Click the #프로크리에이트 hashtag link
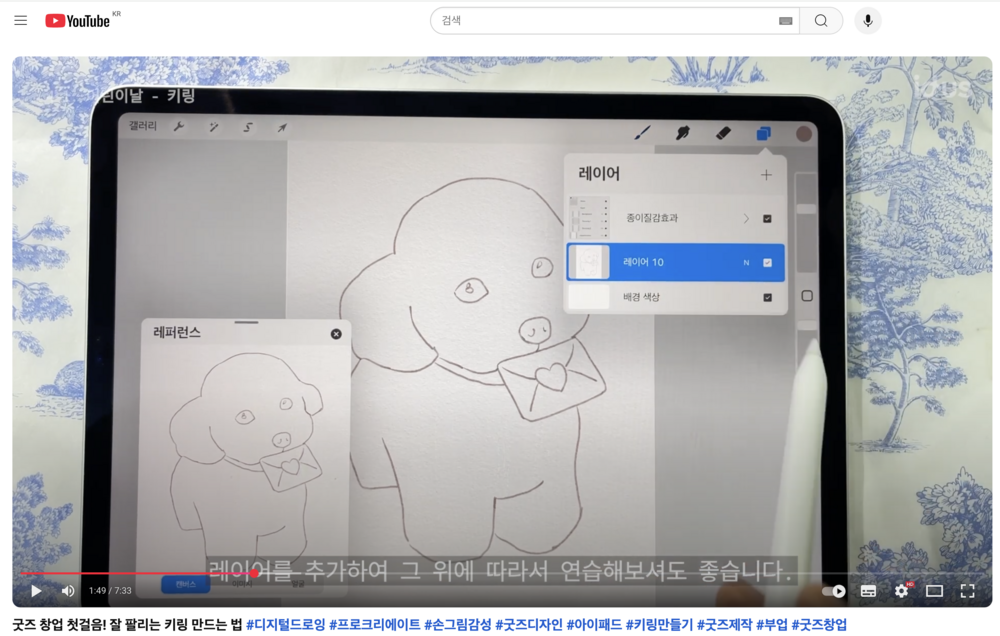 click(x=375, y=625)
